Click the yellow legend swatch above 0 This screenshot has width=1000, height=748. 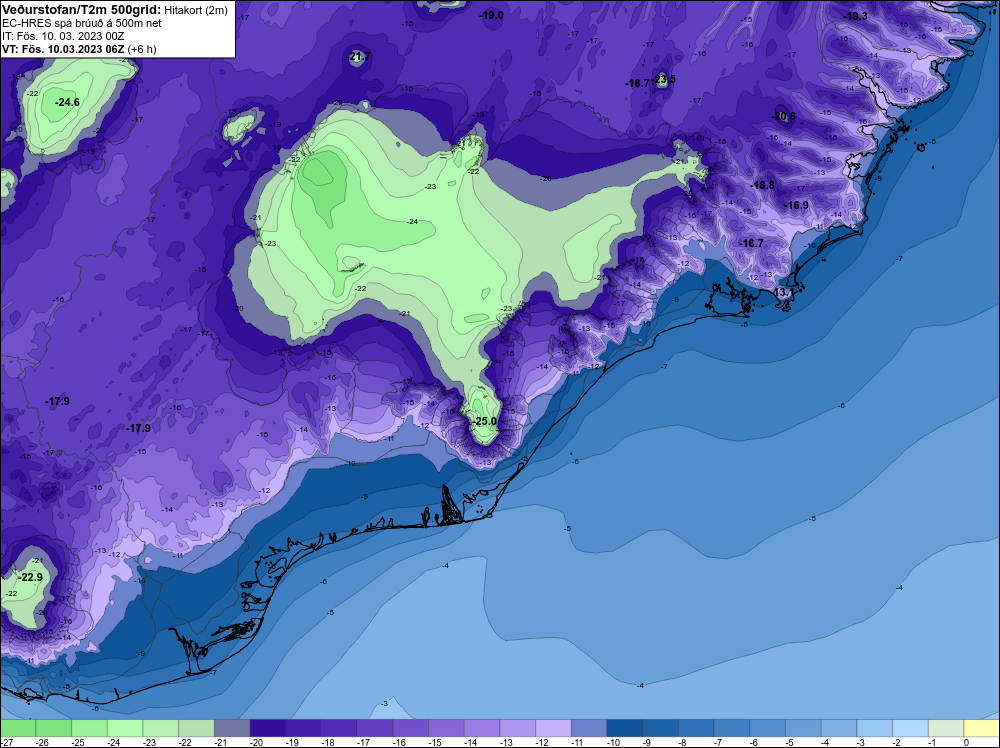982,728
